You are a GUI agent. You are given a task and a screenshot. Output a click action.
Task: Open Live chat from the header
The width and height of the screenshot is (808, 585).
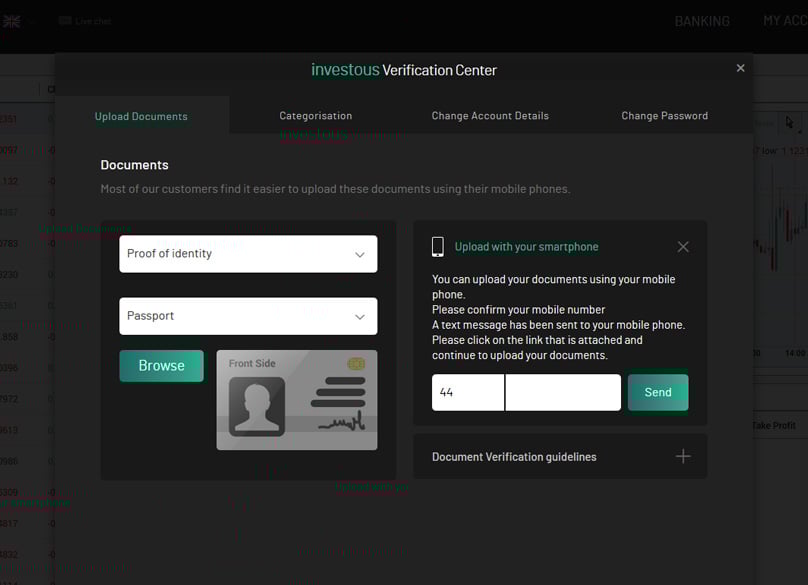point(85,21)
